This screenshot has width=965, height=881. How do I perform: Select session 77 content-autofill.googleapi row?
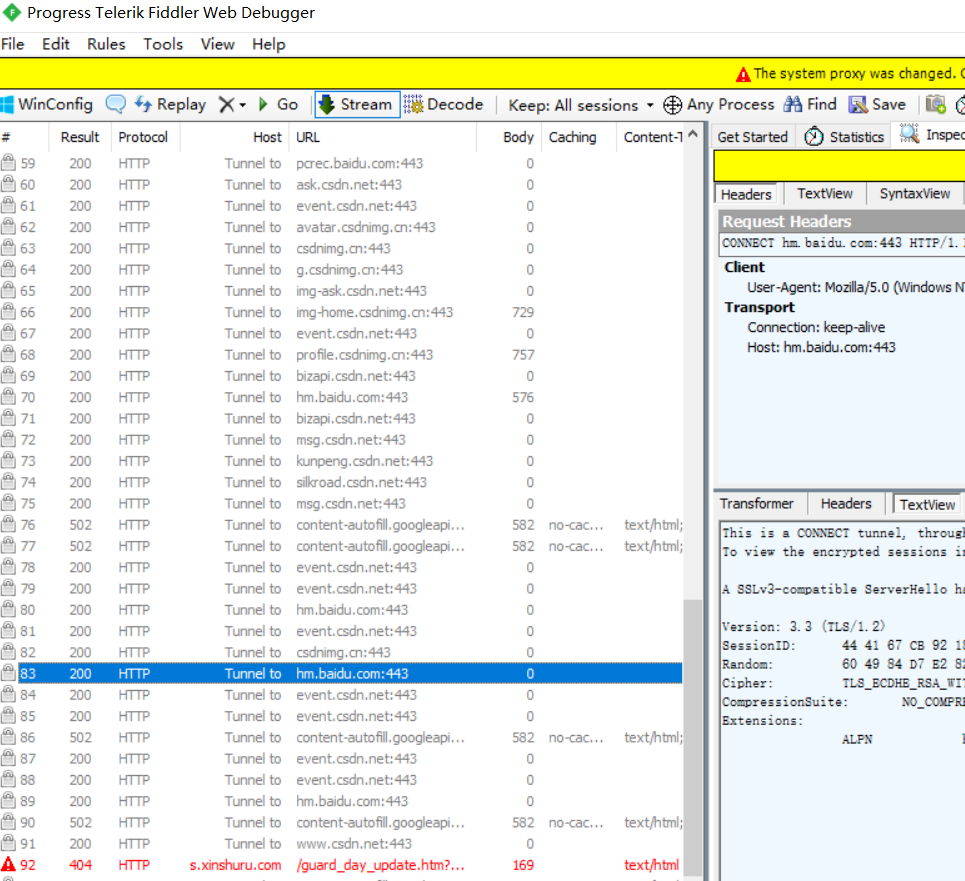341,546
